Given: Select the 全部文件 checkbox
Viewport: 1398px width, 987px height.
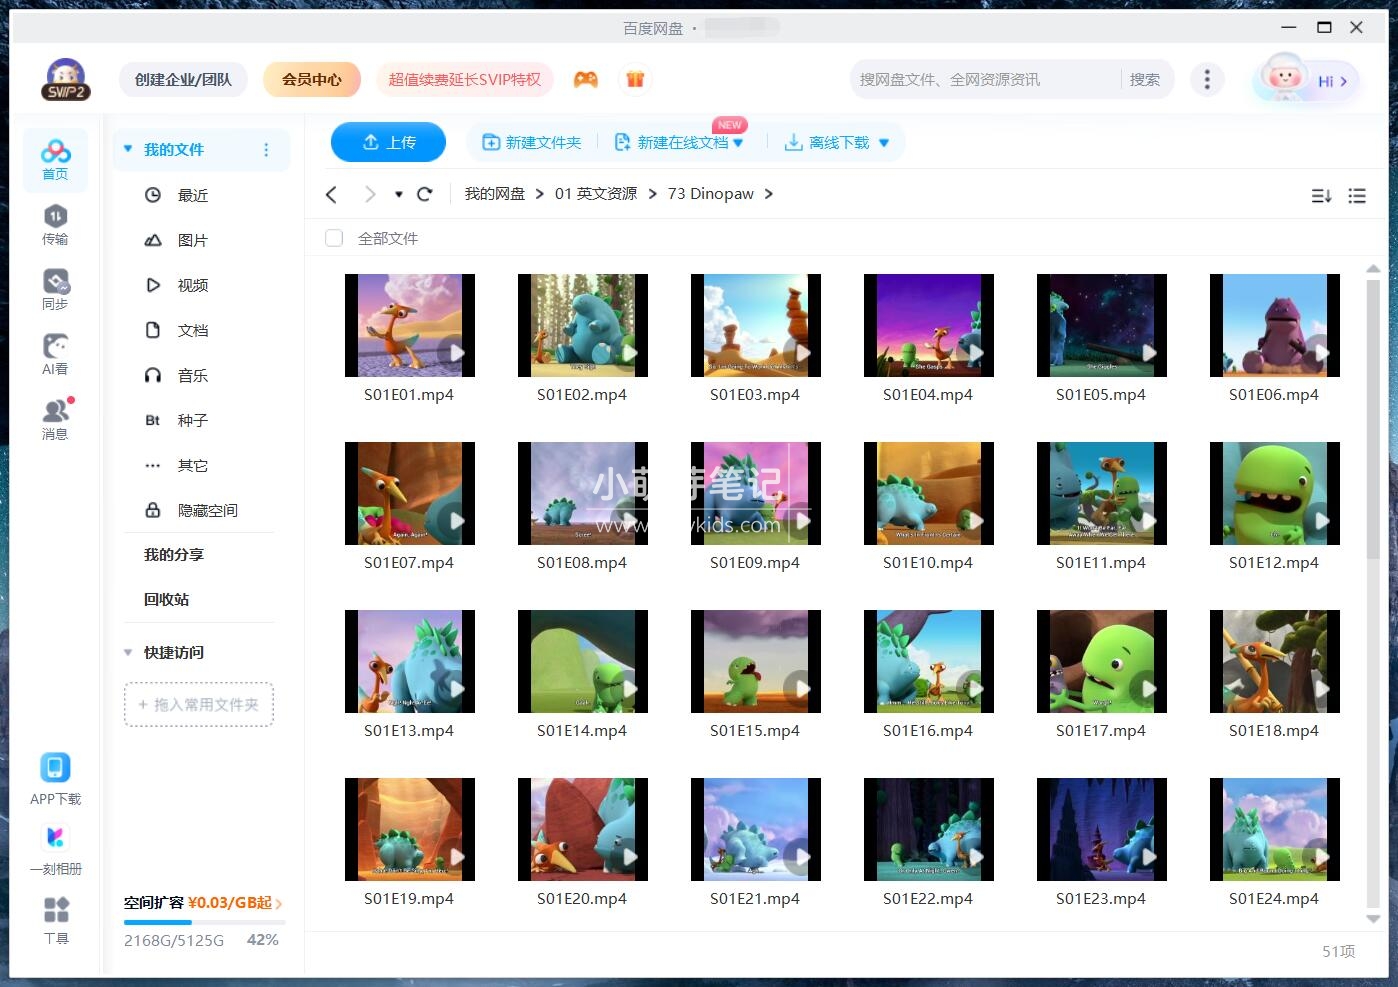Looking at the screenshot, I should click(x=333, y=238).
